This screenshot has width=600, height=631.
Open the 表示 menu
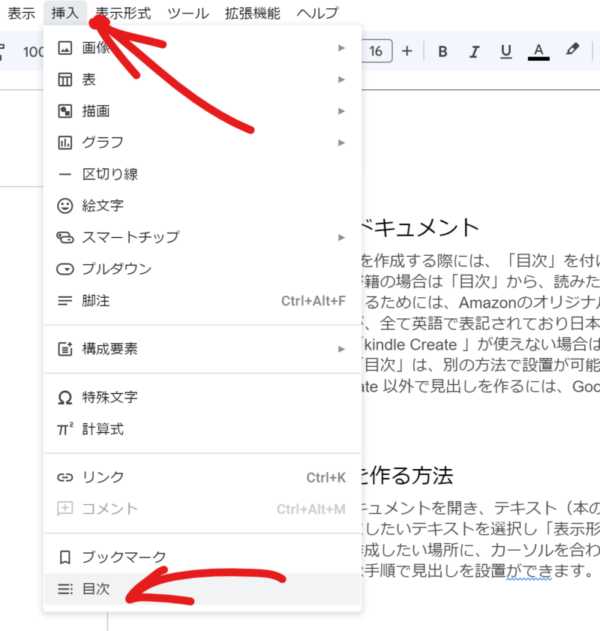[x=21, y=13]
